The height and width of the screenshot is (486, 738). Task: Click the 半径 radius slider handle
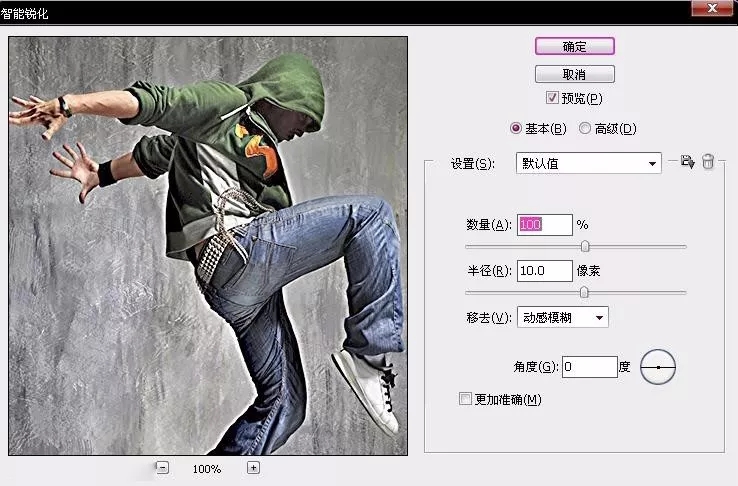(x=584, y=292)
